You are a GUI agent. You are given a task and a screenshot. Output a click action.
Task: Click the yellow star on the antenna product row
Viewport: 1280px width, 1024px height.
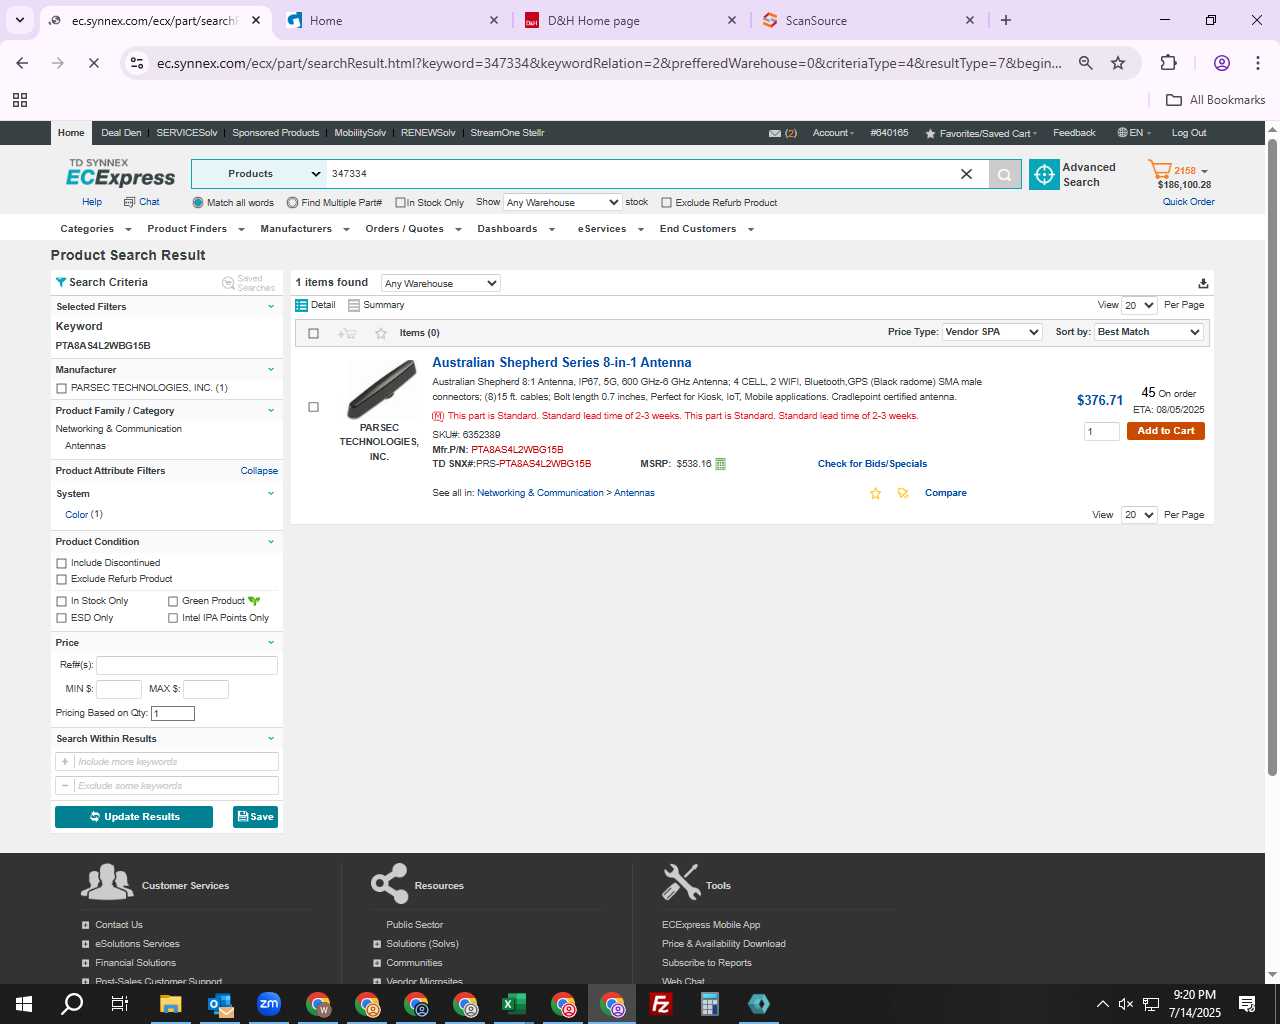[875, 493]
